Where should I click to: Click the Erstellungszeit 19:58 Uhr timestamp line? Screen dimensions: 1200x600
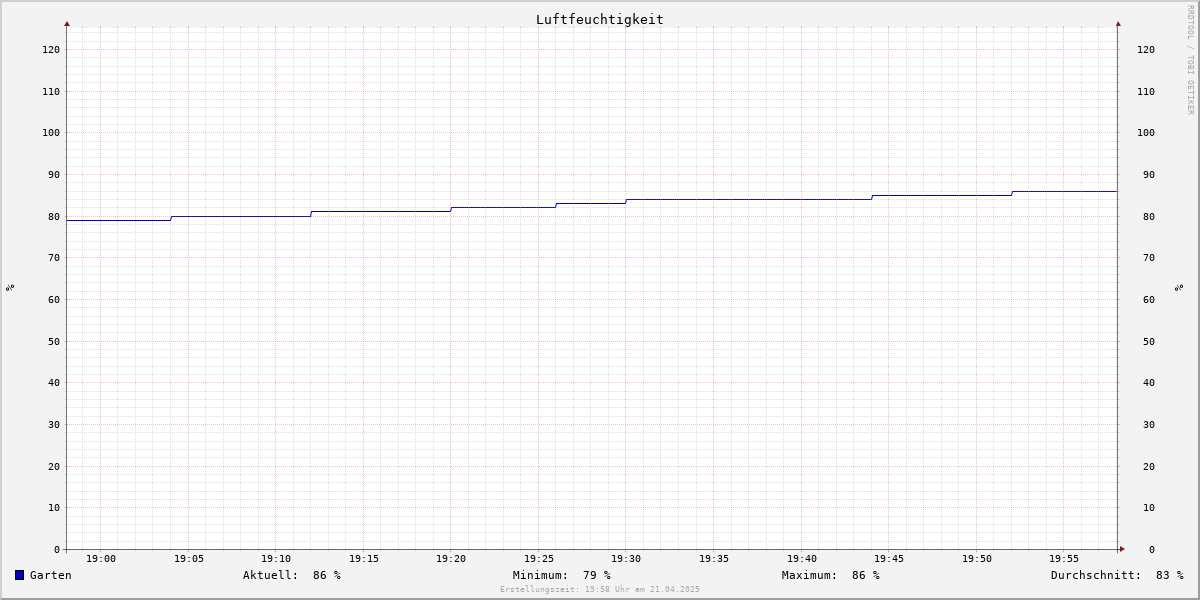click(600, 589)
